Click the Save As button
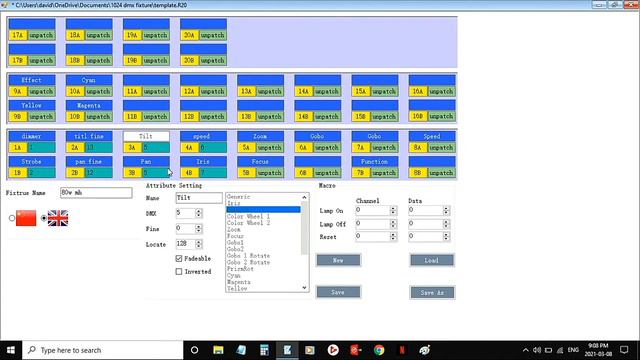Image resolution: width=640 pixels, height=360 pixels. (x=432, y=292)
